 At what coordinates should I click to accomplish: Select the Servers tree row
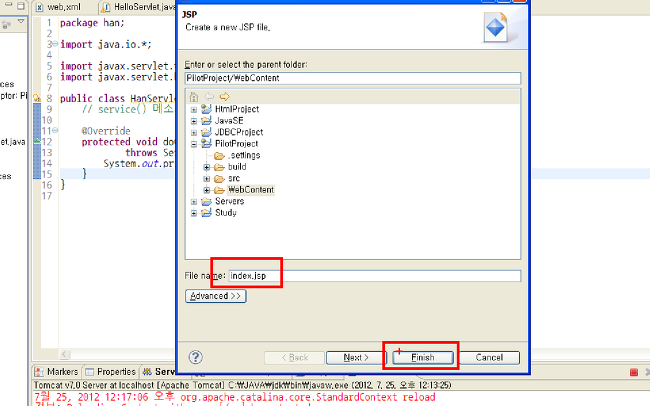point(229,202)
